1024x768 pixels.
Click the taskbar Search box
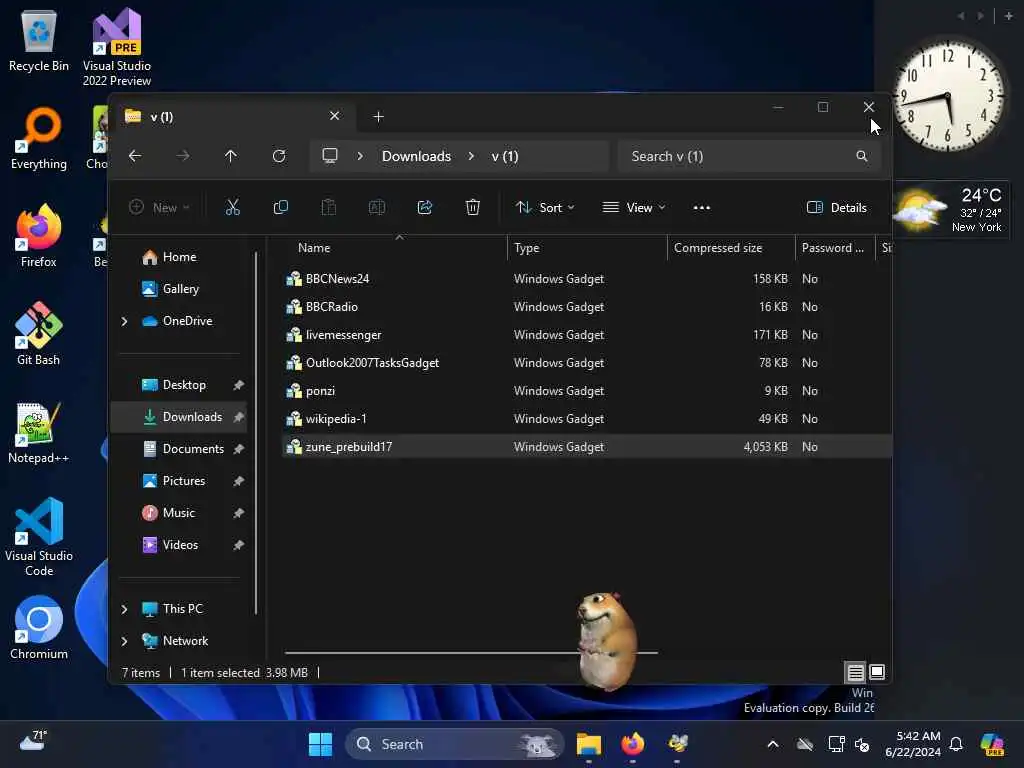click(454, 744)
